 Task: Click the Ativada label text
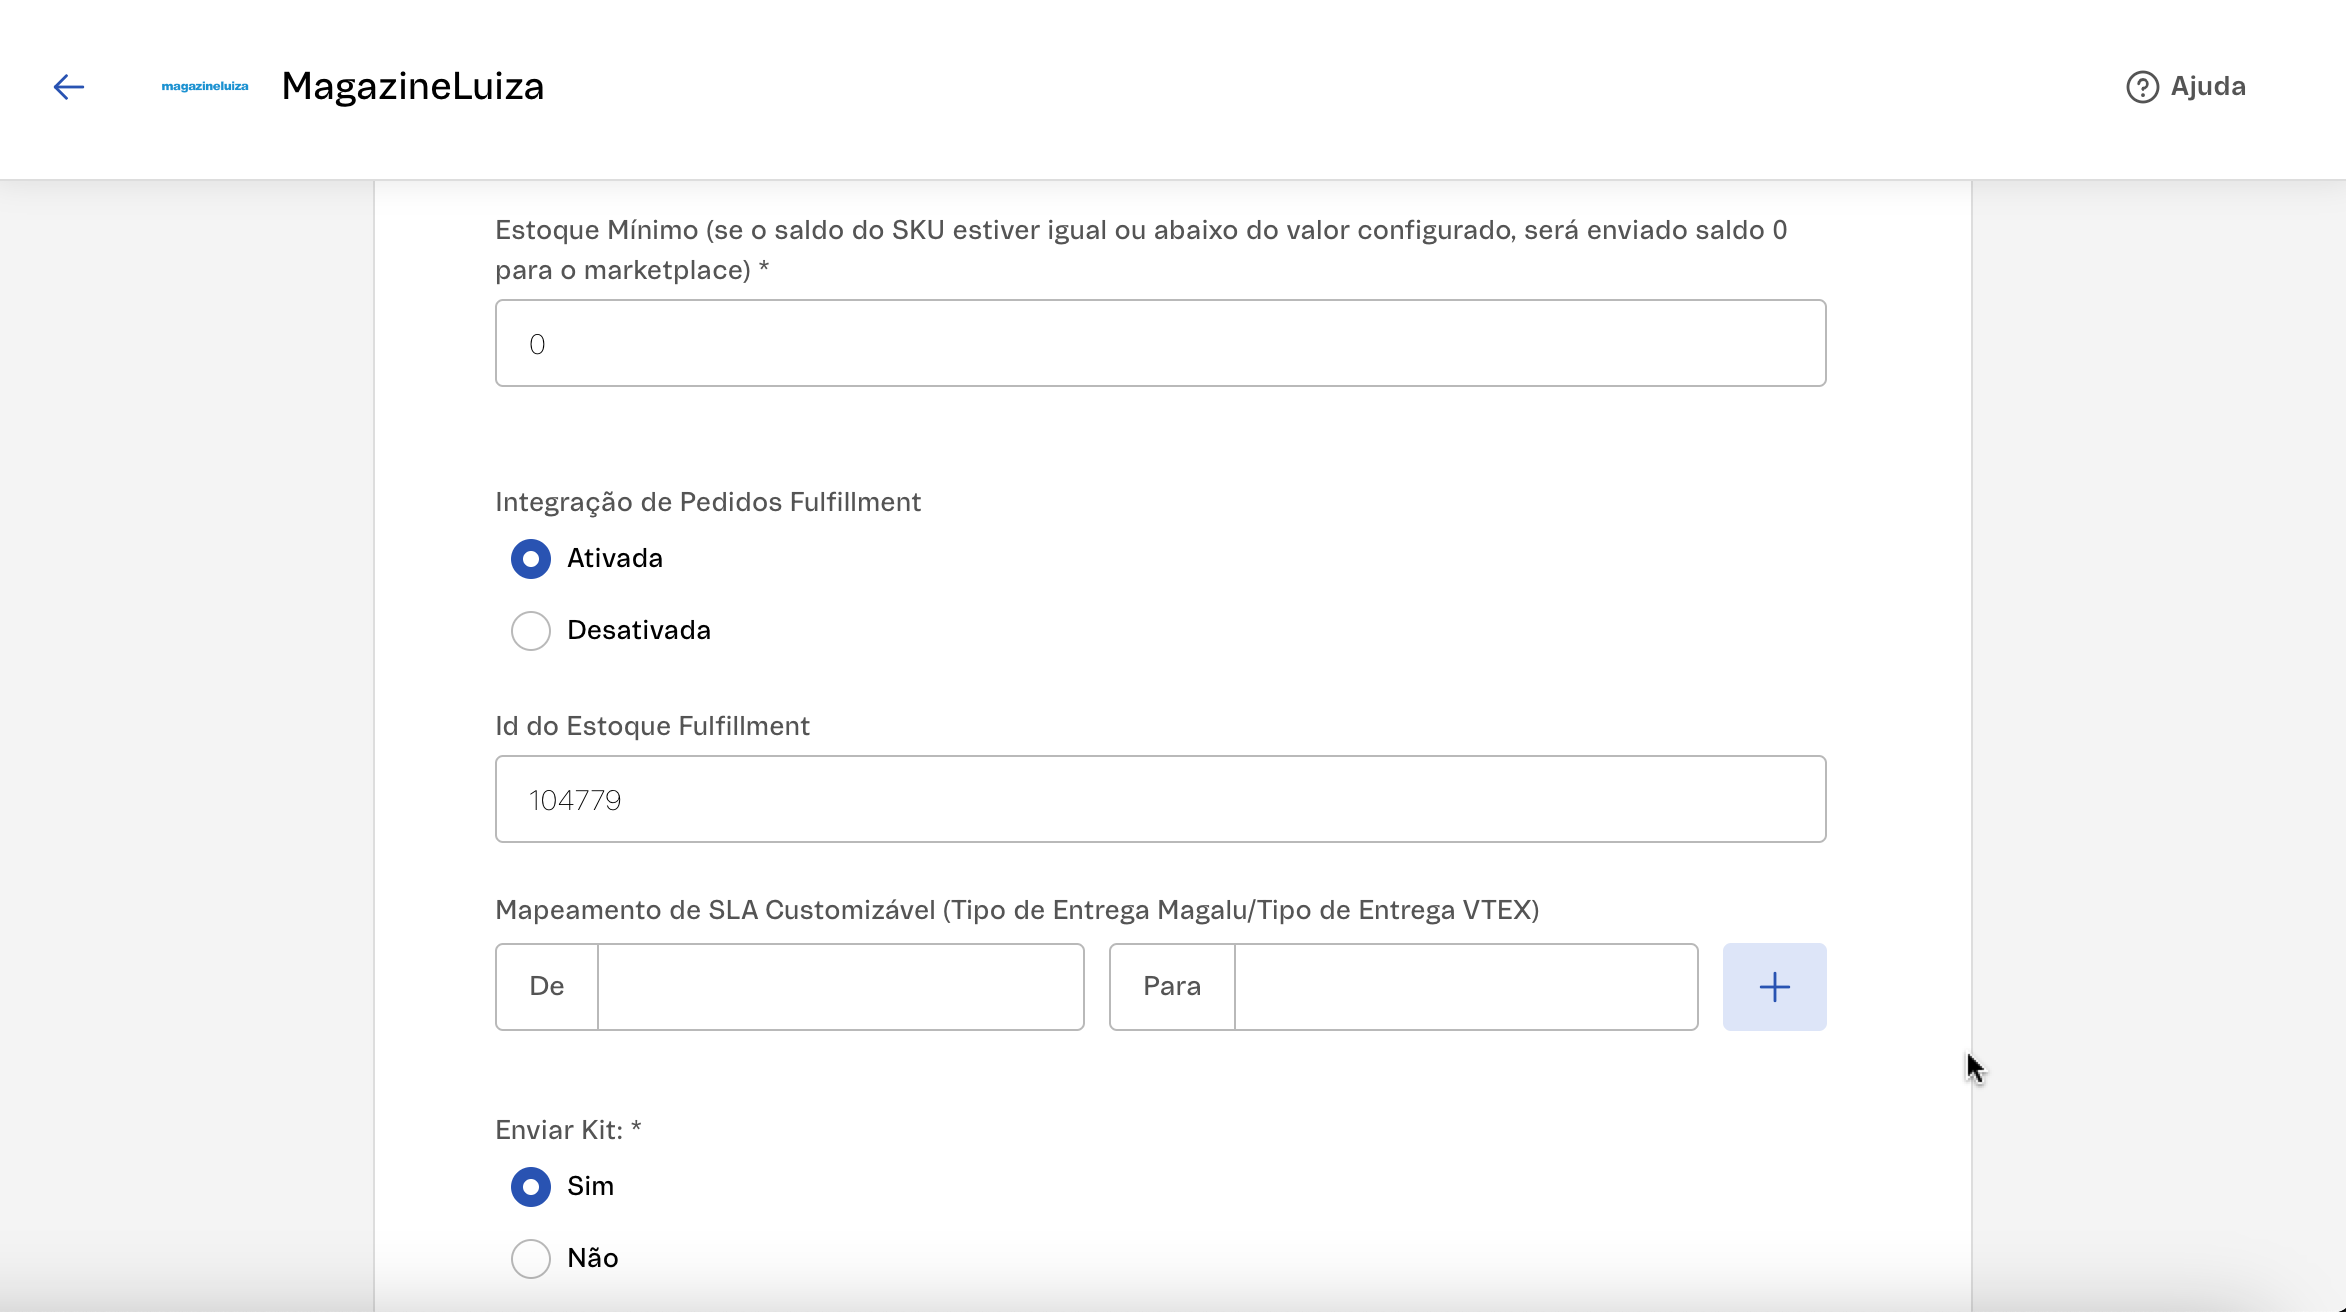point(615,559)
